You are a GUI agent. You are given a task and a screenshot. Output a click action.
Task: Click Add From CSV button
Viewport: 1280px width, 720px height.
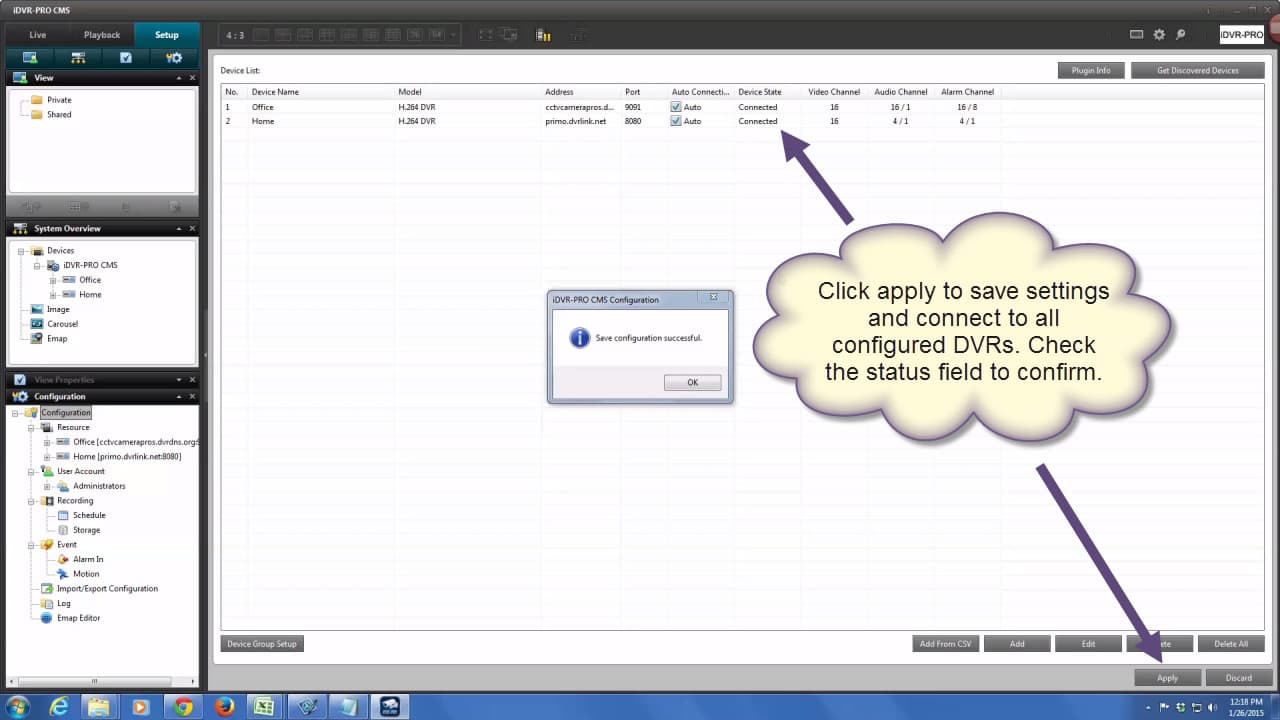pyautogui.click(x=945, y=644)
